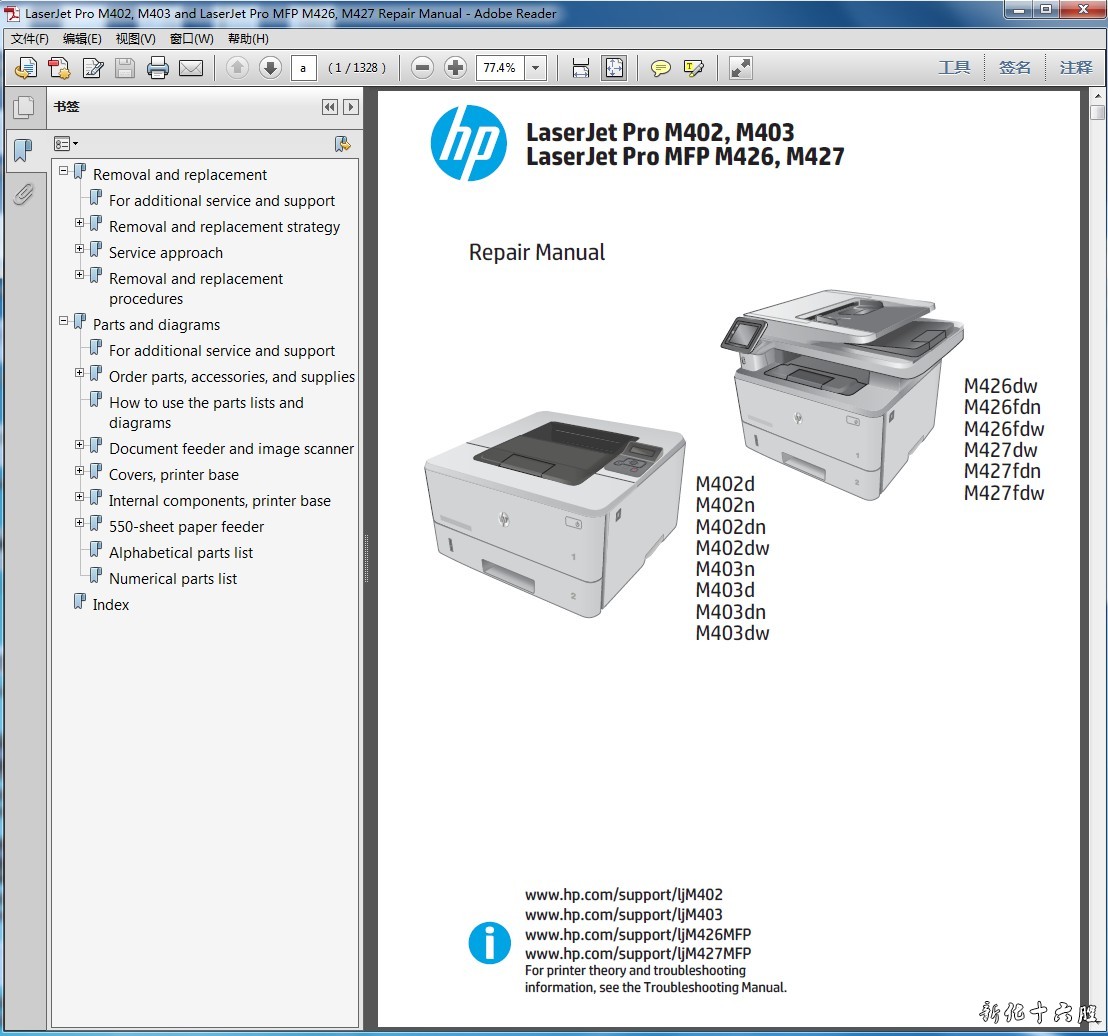Zoom in with the plus button
Screen dimensions: 1108x1036
click(x=456, y=68)
